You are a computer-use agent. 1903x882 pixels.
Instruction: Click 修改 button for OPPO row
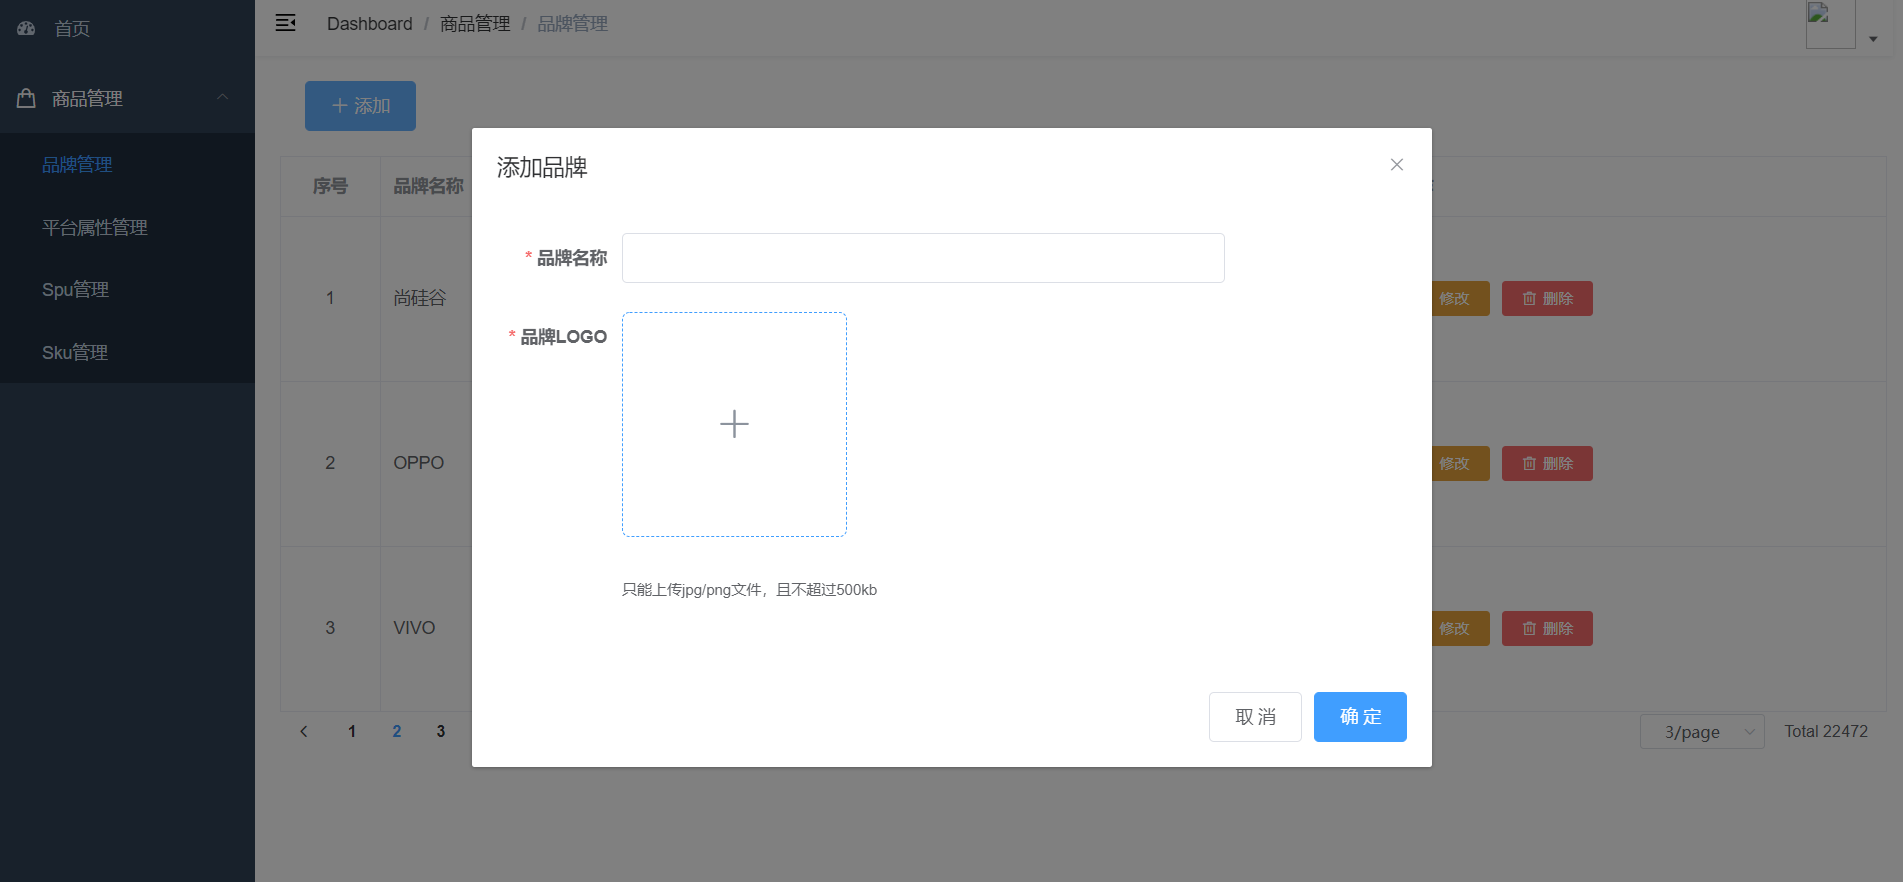pyautogui.click(x=1460, y=464)
